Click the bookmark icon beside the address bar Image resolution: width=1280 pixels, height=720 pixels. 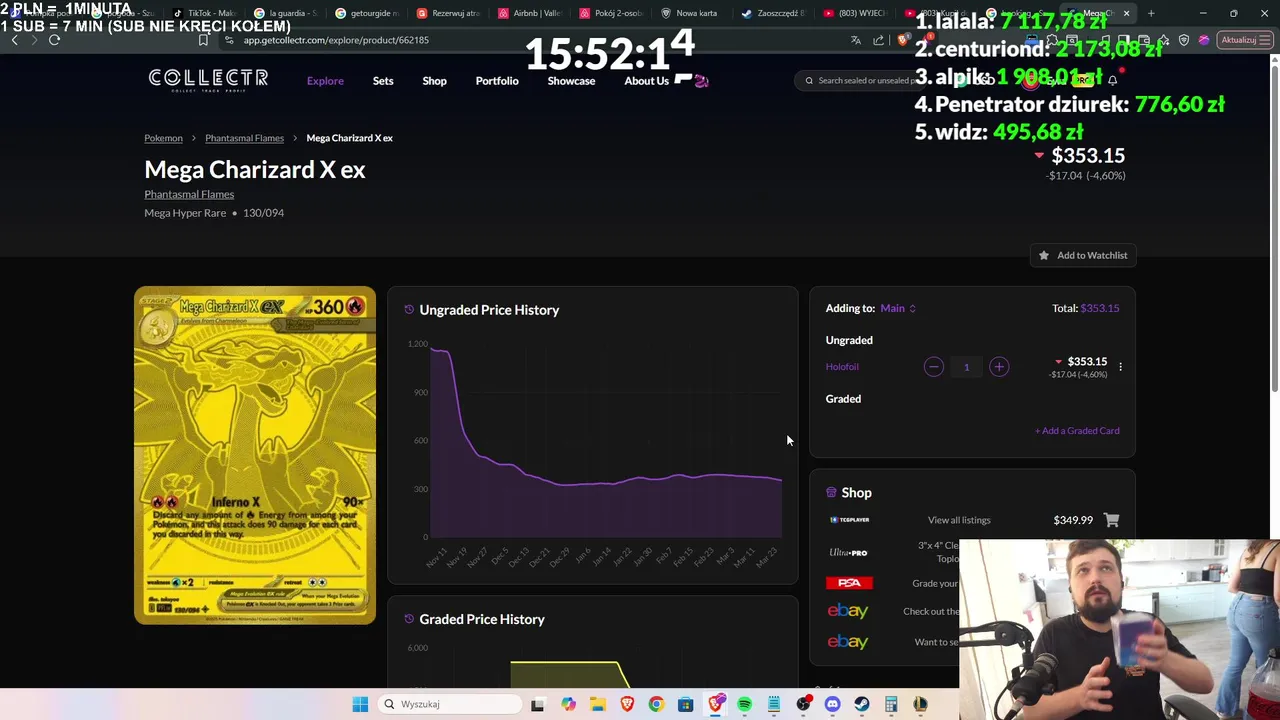[203, 40]
